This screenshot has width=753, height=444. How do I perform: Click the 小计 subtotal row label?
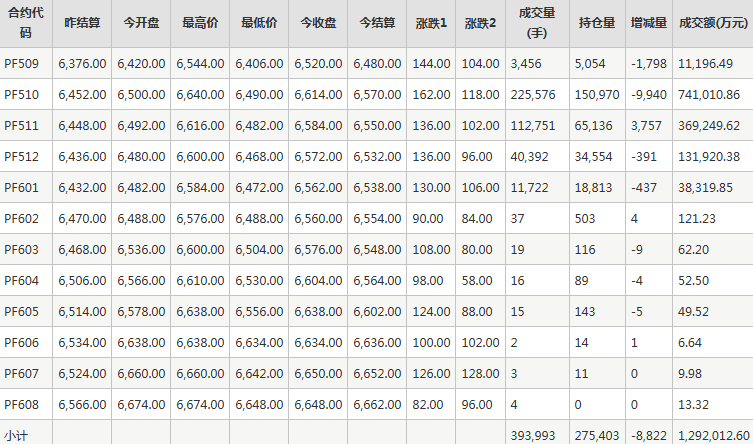tap(16, 436)
